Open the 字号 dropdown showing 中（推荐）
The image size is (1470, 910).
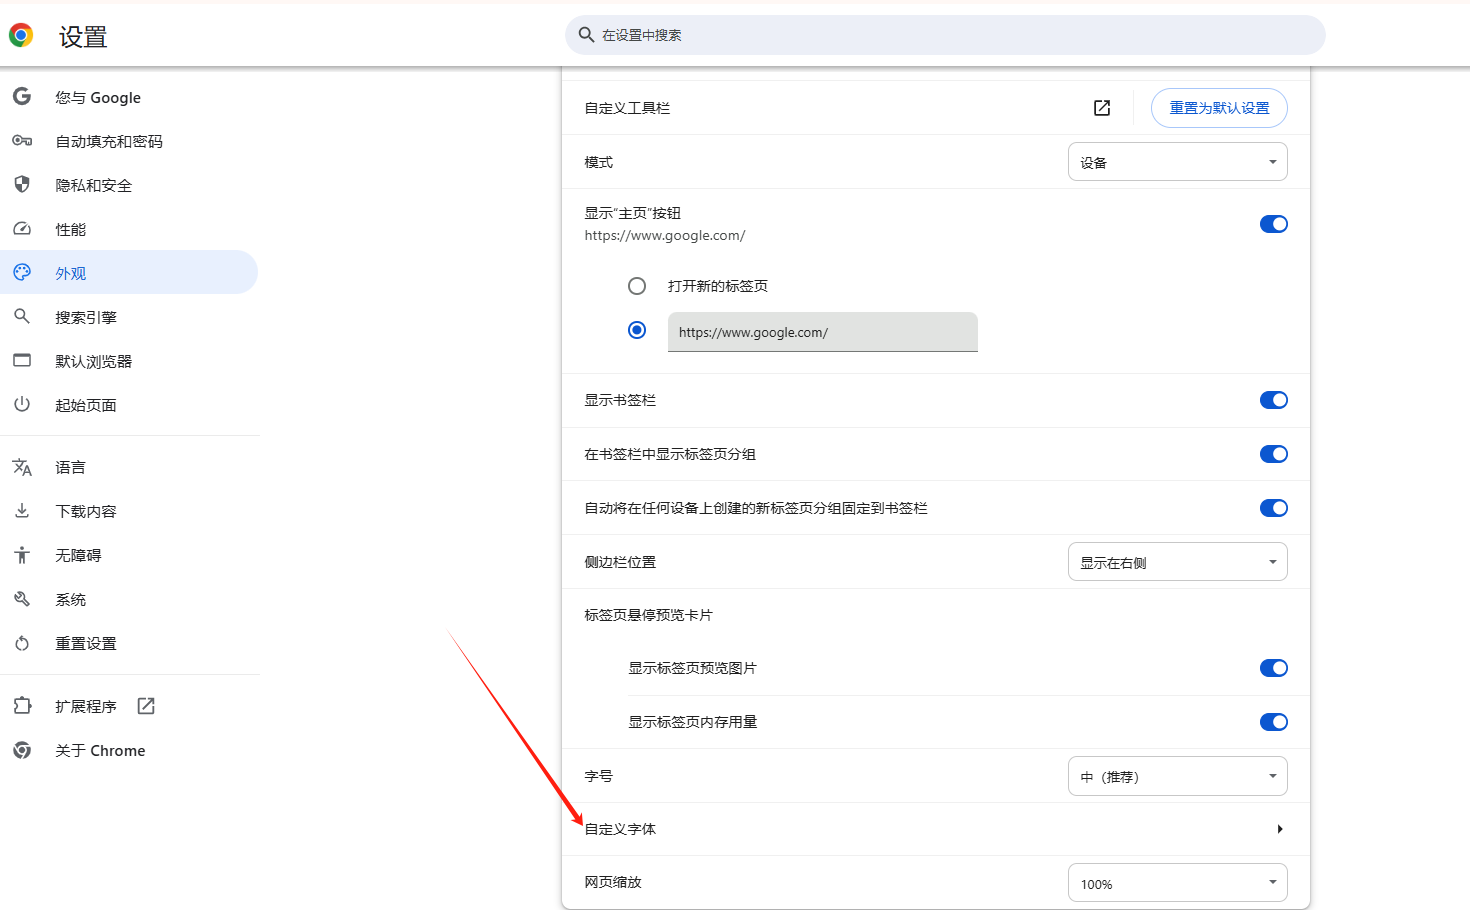coord(1178,776)
